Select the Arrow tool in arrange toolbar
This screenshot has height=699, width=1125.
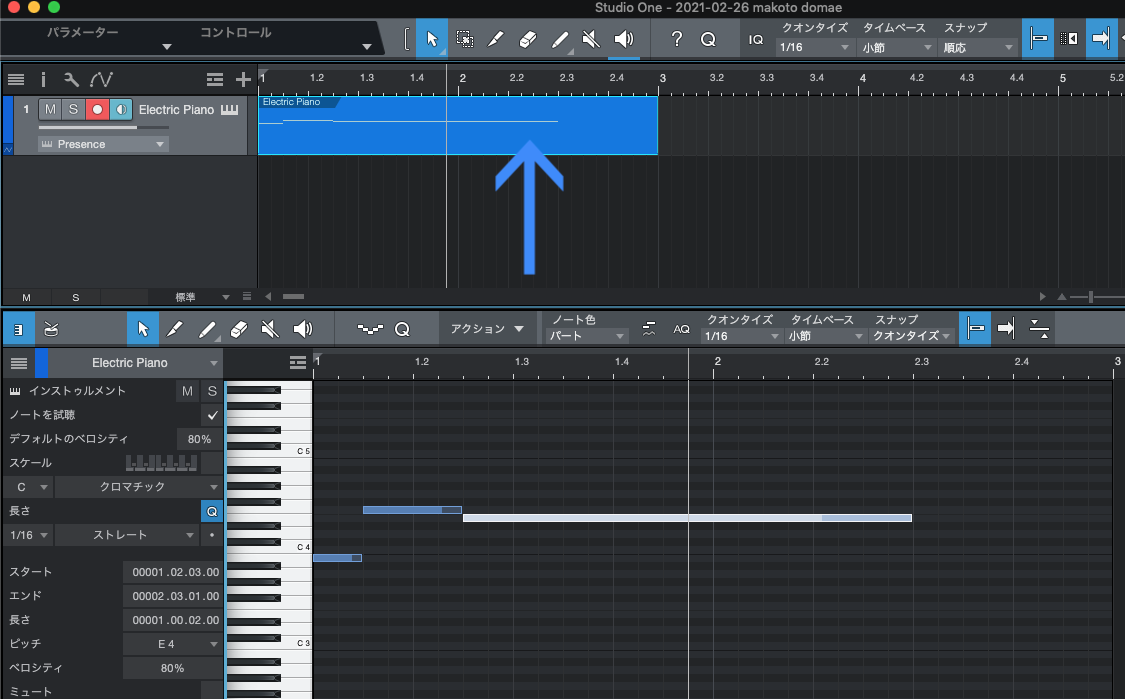pyautogui.click(x=432, y=39)
